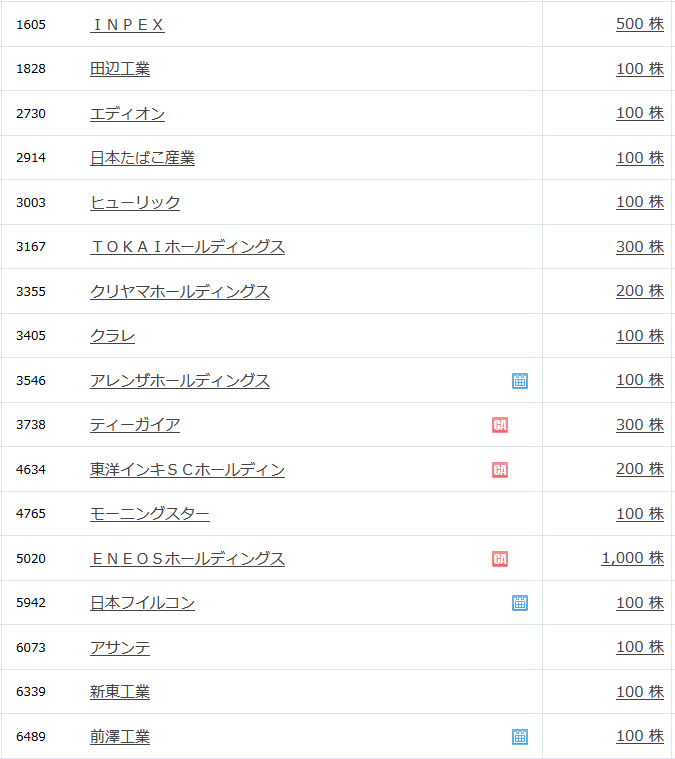Screen dimensions: 675x759
Task: Click 1,000 株 holding for ENEOS
Action: (632, 558)
